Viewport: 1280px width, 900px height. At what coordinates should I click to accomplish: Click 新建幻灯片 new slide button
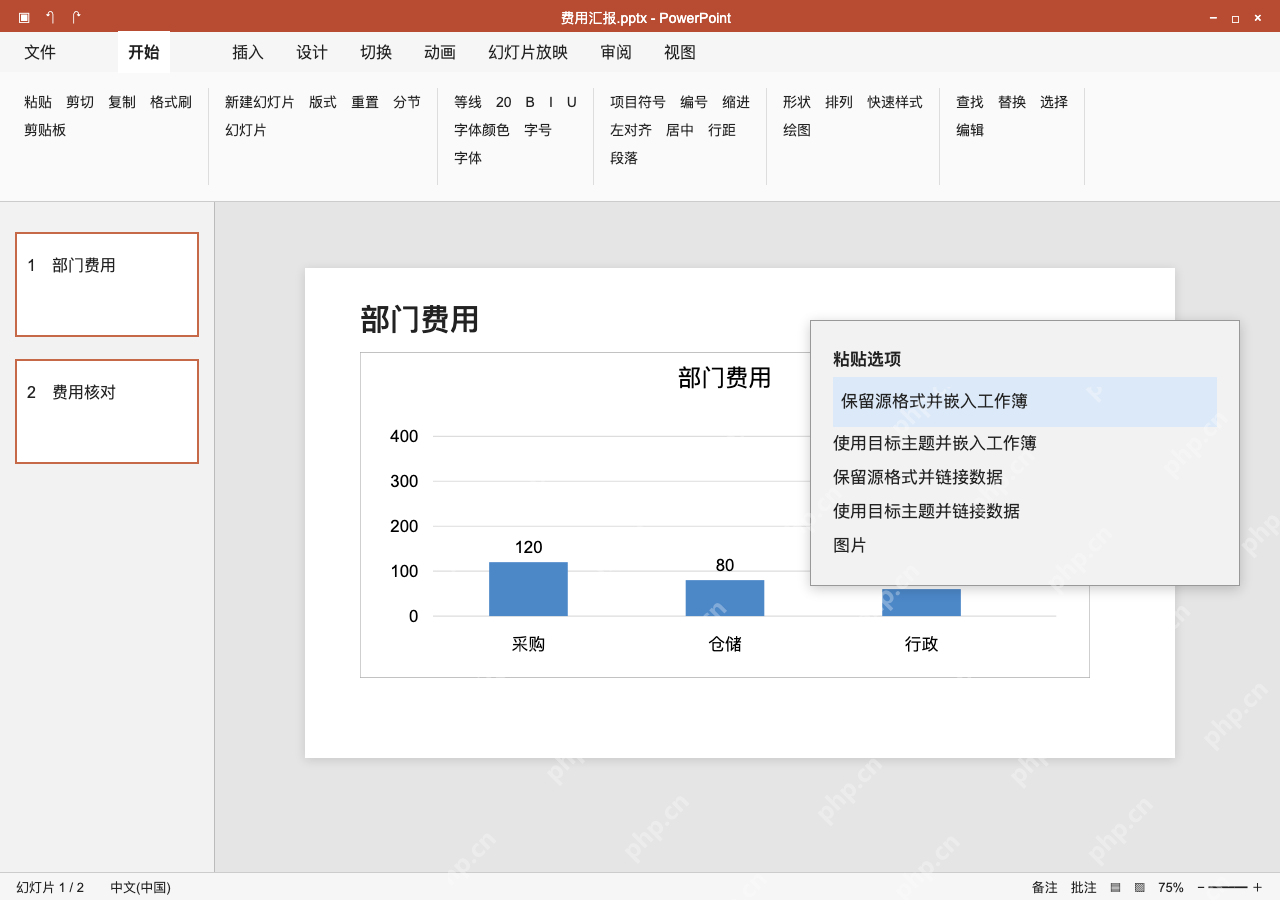[x=260, y=102]
